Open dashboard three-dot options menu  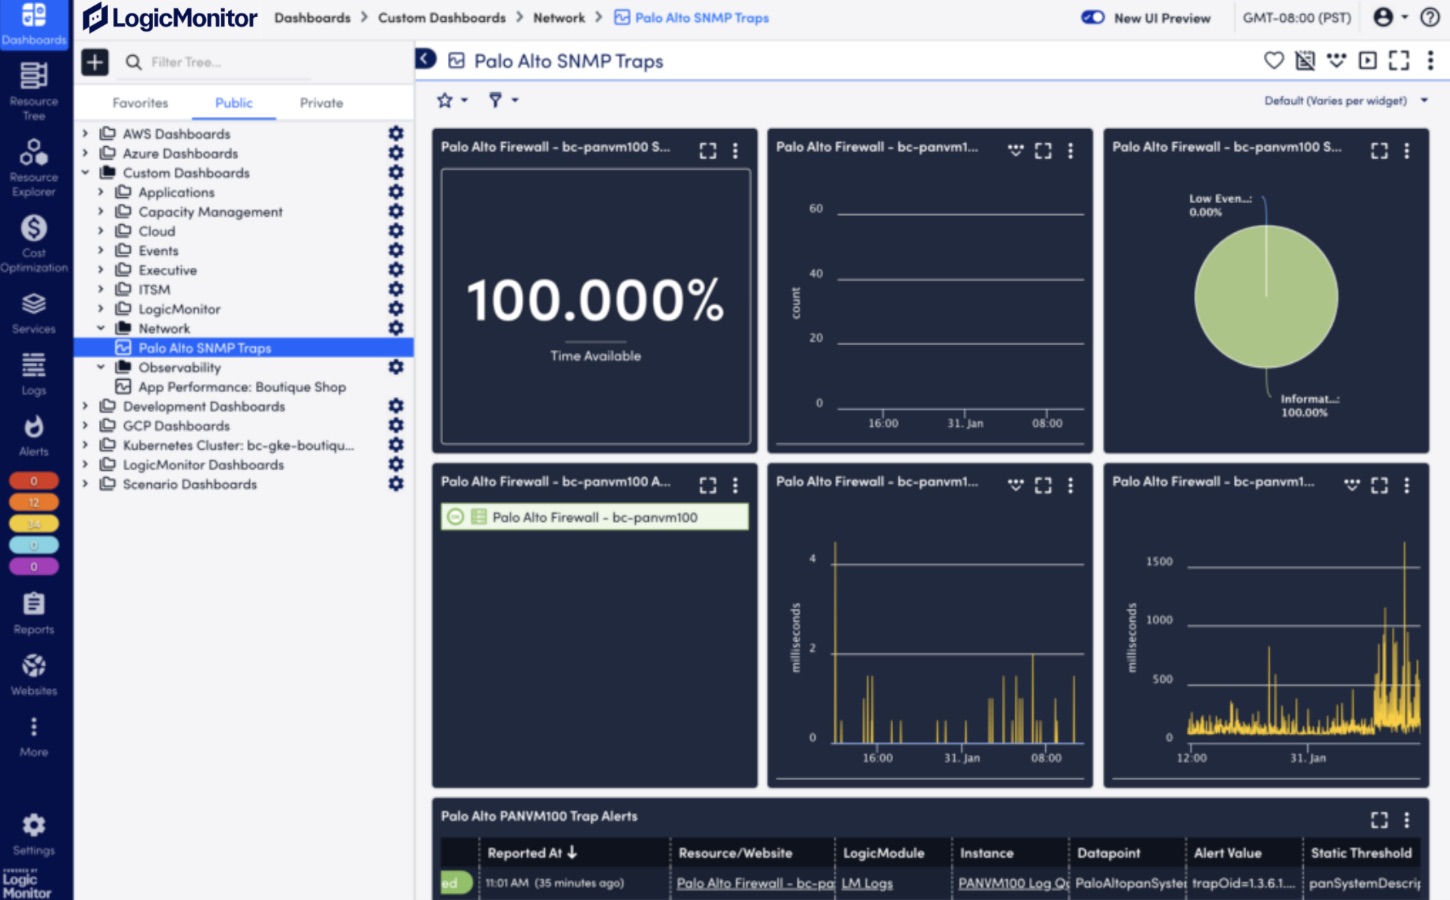click(1430, 61)
